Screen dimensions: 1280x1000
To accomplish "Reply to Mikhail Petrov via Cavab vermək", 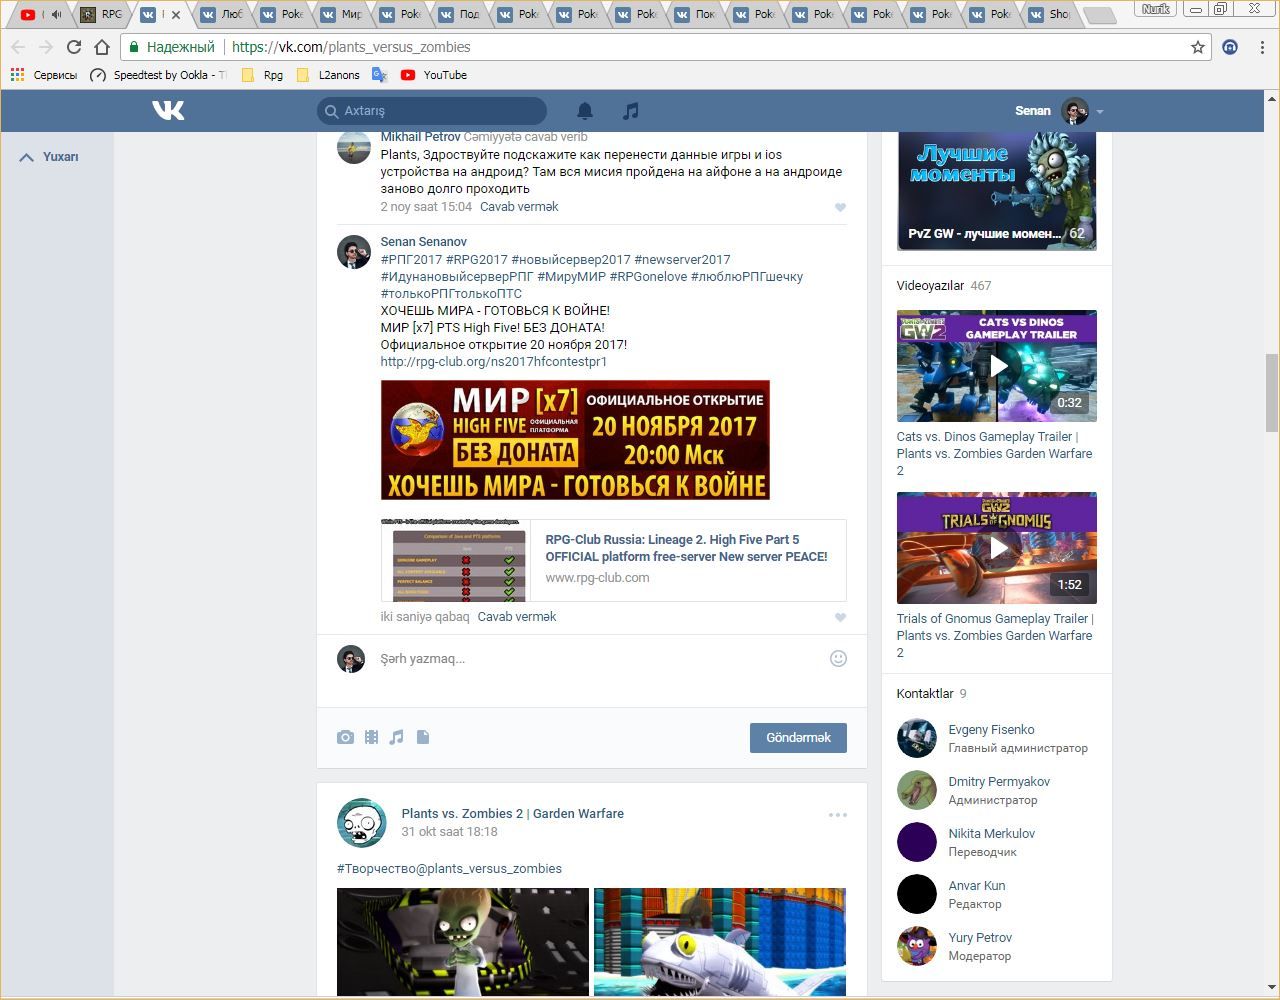I will click(519, 207).
